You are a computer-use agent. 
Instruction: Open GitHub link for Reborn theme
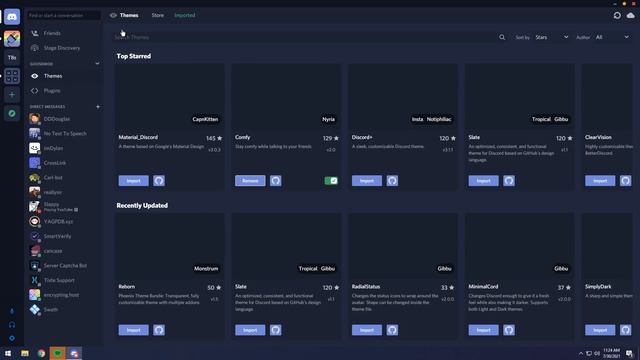(x=159, y=330)
